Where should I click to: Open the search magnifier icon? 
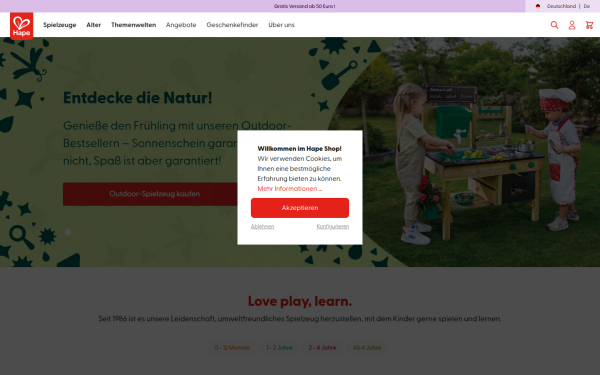554,25
